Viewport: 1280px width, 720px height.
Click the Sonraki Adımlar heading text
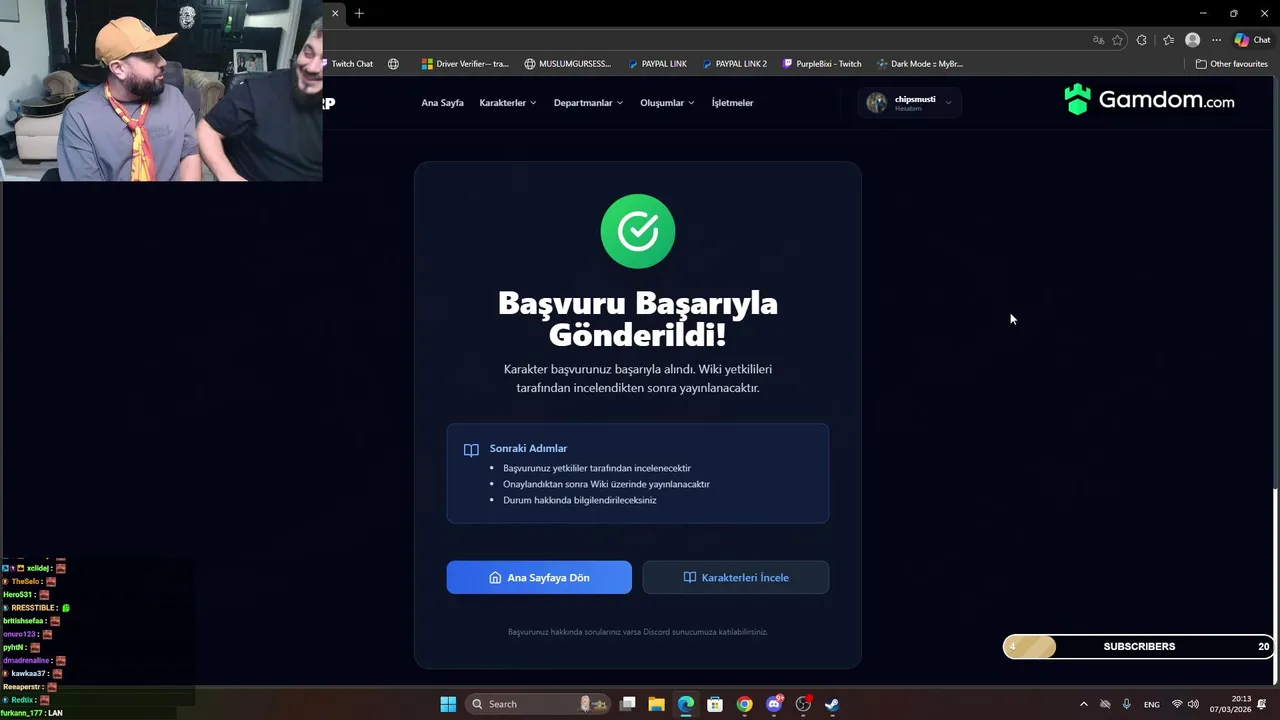[528, 448]
